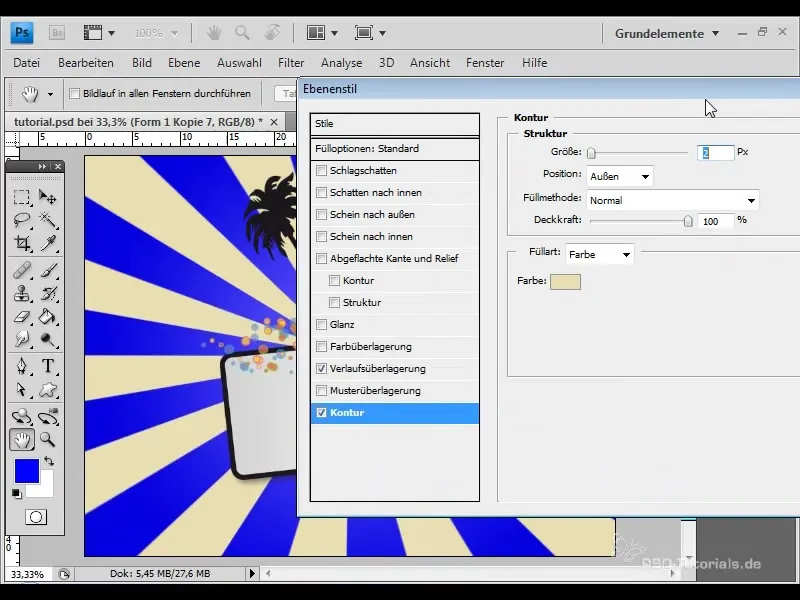Click the Kontur color swatch
Image resolution: width=800 pixels, height=600 pixels.
(x=565, y=282)
